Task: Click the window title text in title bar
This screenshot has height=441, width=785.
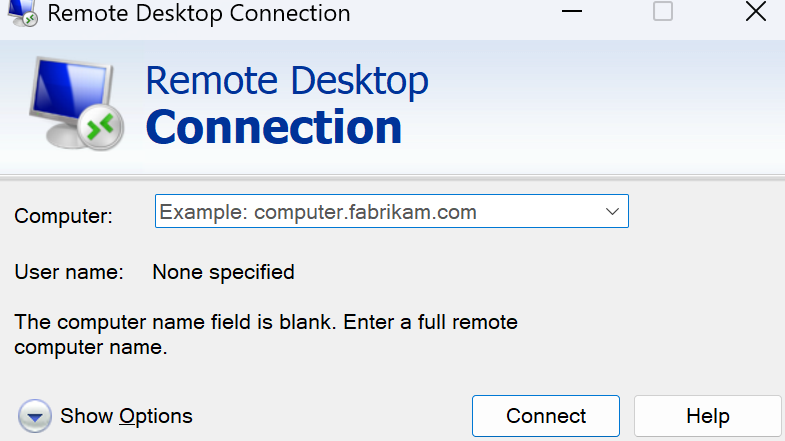Action: coord(199,13)
